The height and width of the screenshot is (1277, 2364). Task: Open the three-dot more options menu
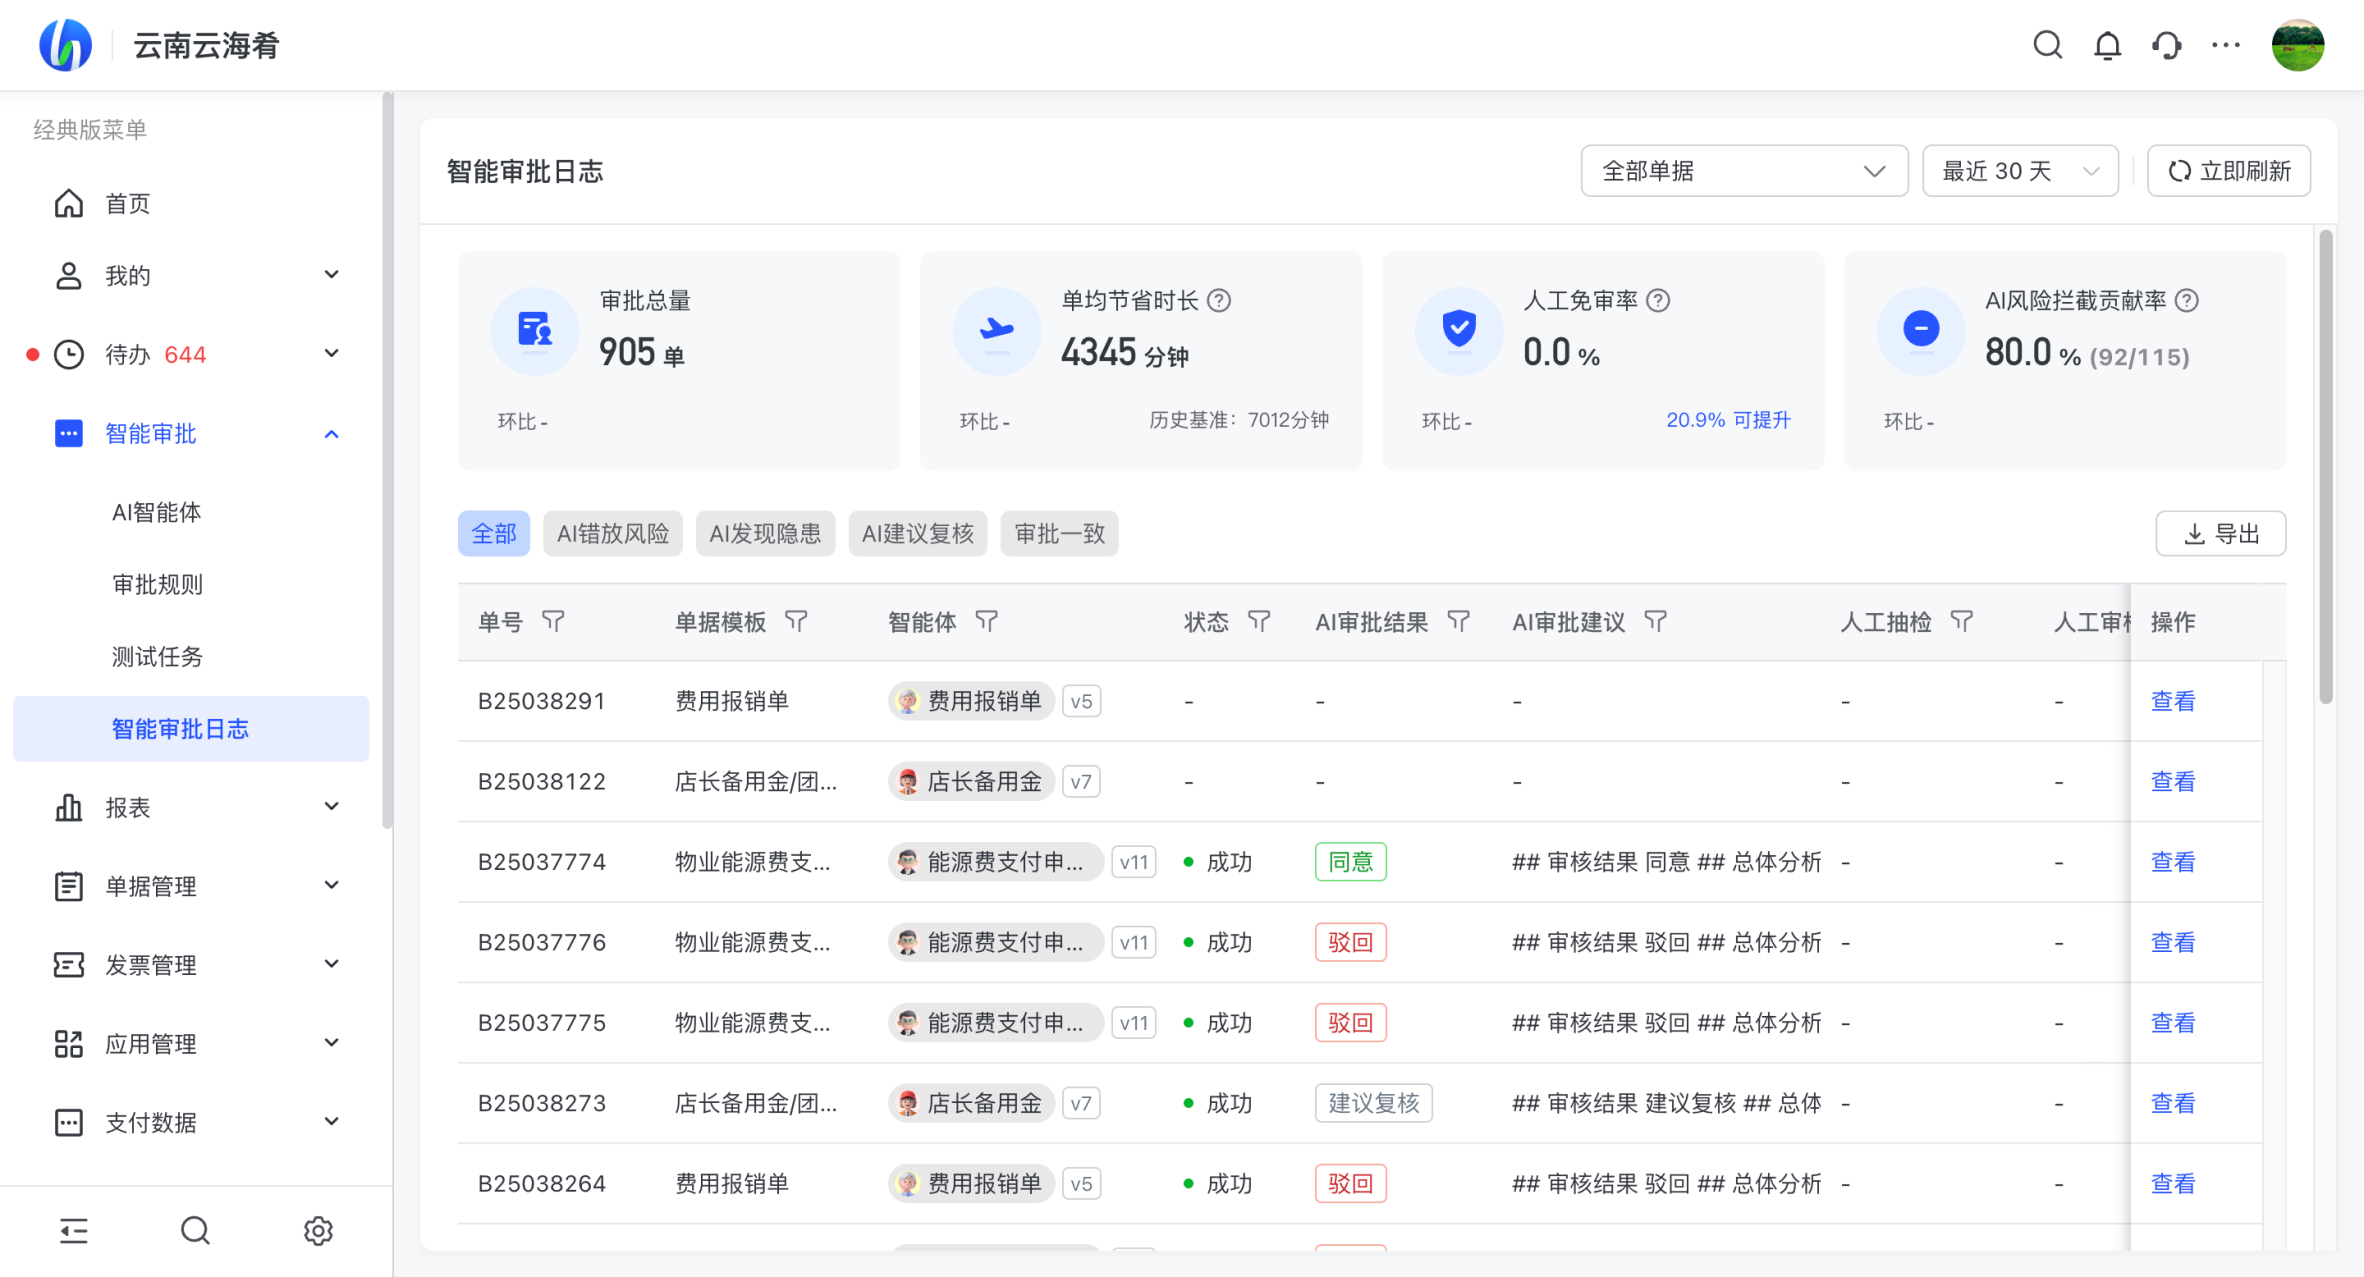(x=2225, y=45)
